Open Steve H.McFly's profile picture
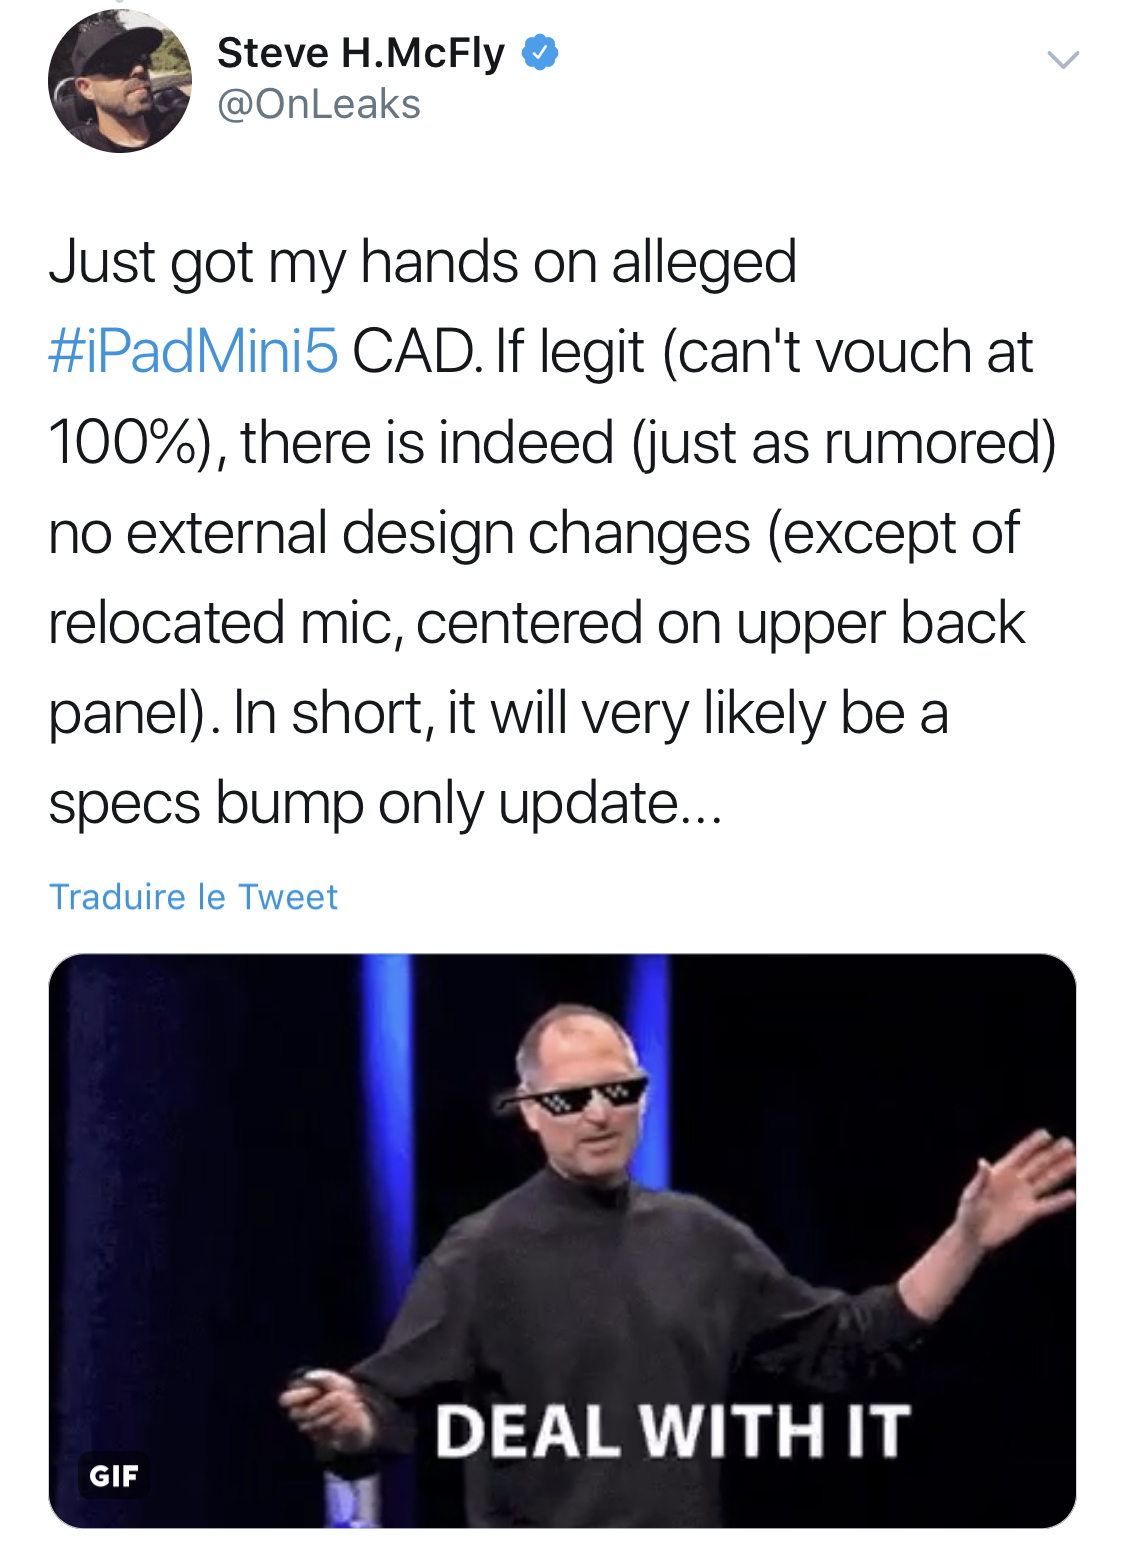The height and width of the screenshot is (1552, 1125). click(x=120, y=81)
